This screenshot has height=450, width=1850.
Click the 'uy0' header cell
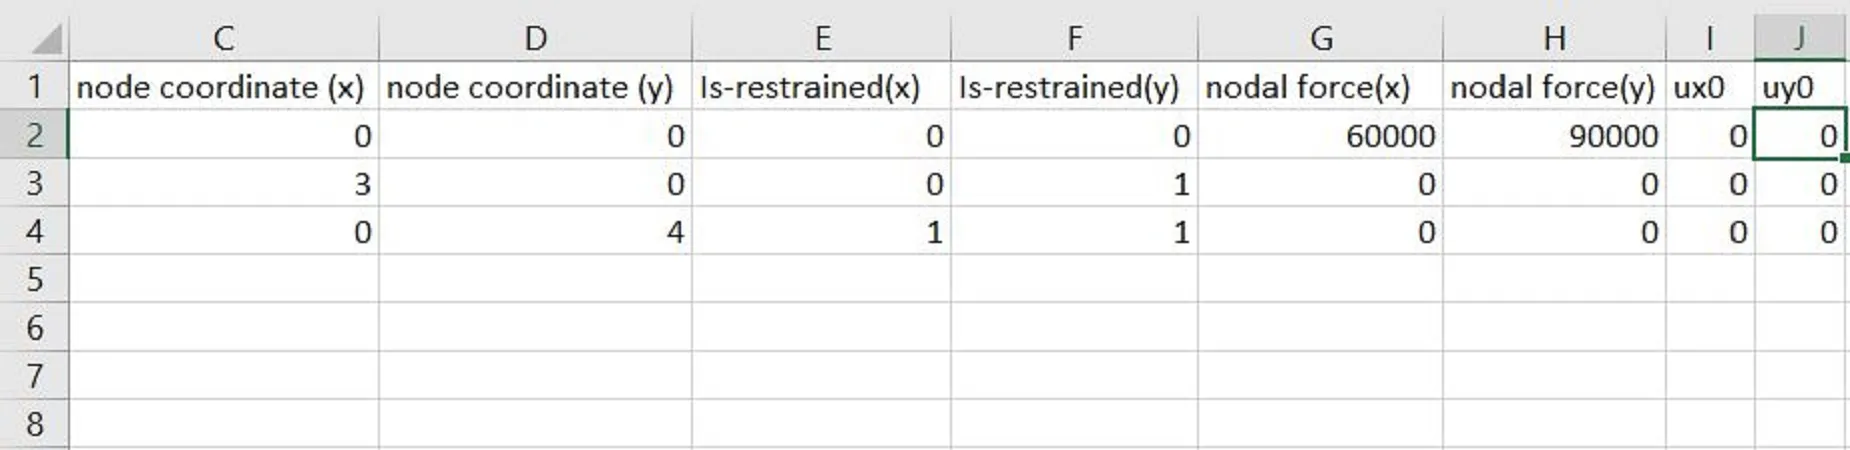point(1800,87)
